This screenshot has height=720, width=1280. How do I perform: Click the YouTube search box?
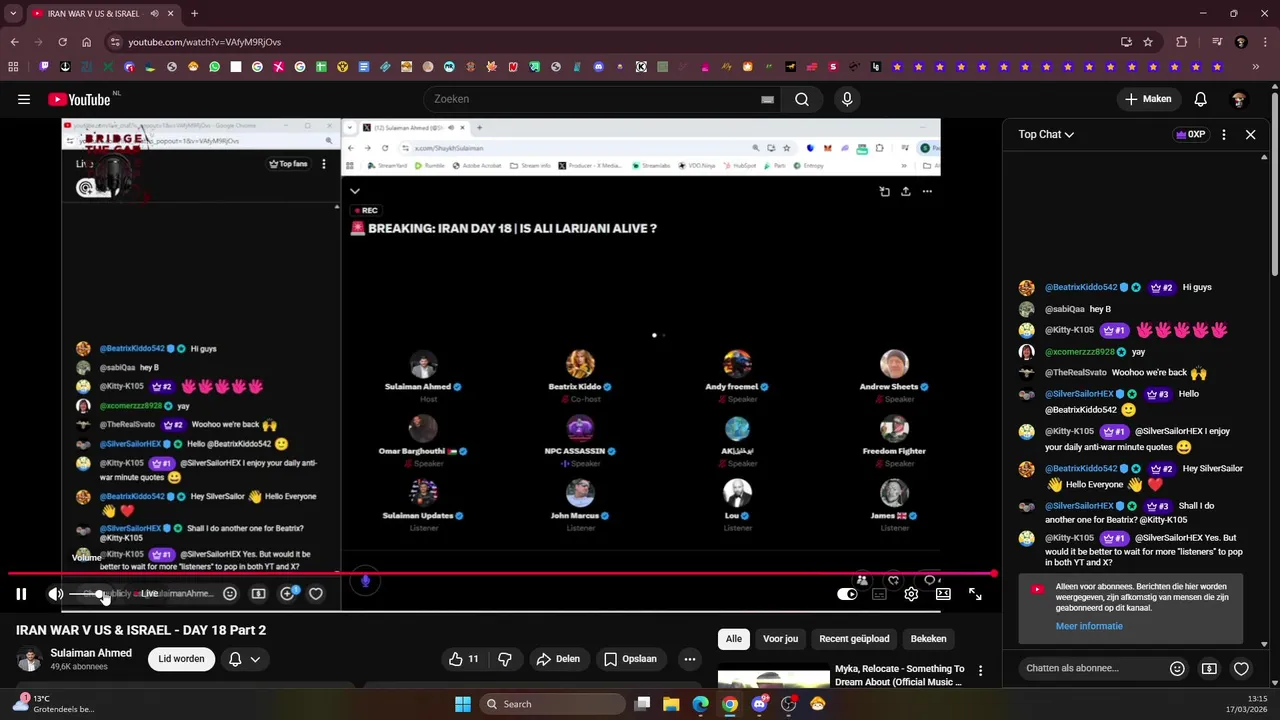596,99
